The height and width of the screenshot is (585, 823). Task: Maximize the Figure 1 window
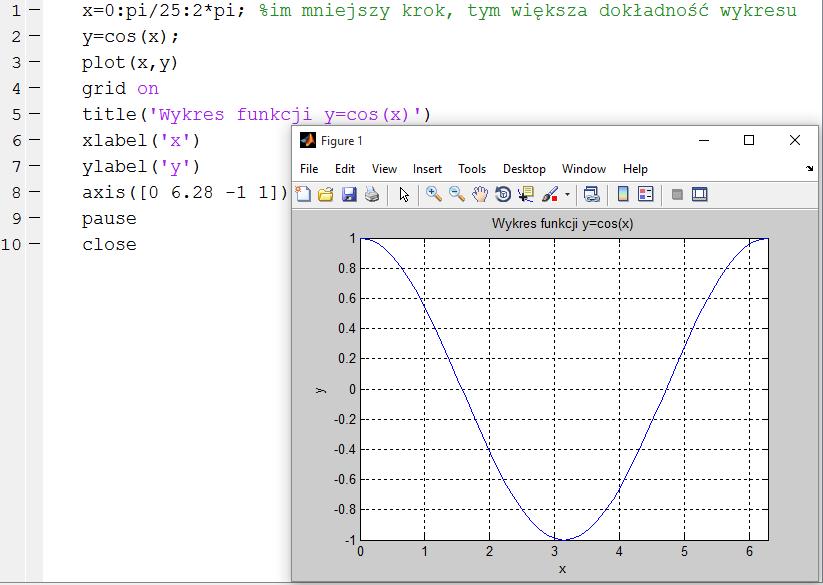(749, 140)
